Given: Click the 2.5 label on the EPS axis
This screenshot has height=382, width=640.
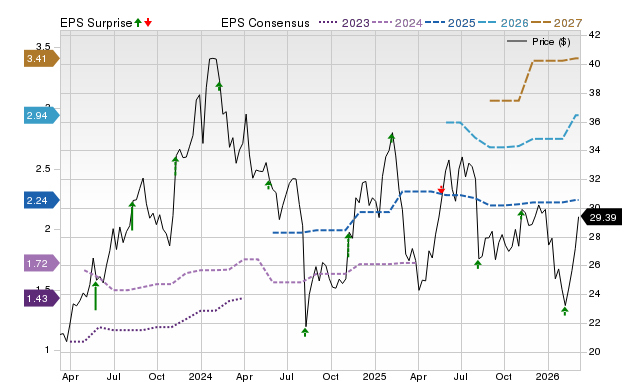Looking at the screenshot, I should coord(43,169).
